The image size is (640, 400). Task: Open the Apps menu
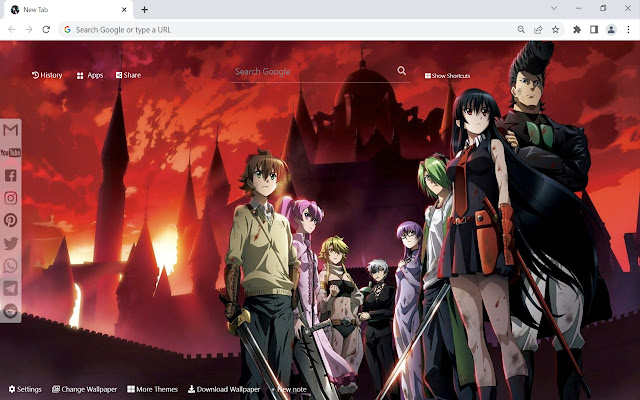[x=90, y=75]
